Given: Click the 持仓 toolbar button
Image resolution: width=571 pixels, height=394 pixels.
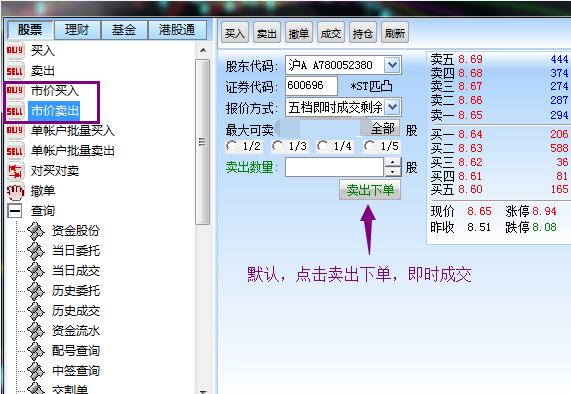Looking at the screenshot, I should coord(363,33).
